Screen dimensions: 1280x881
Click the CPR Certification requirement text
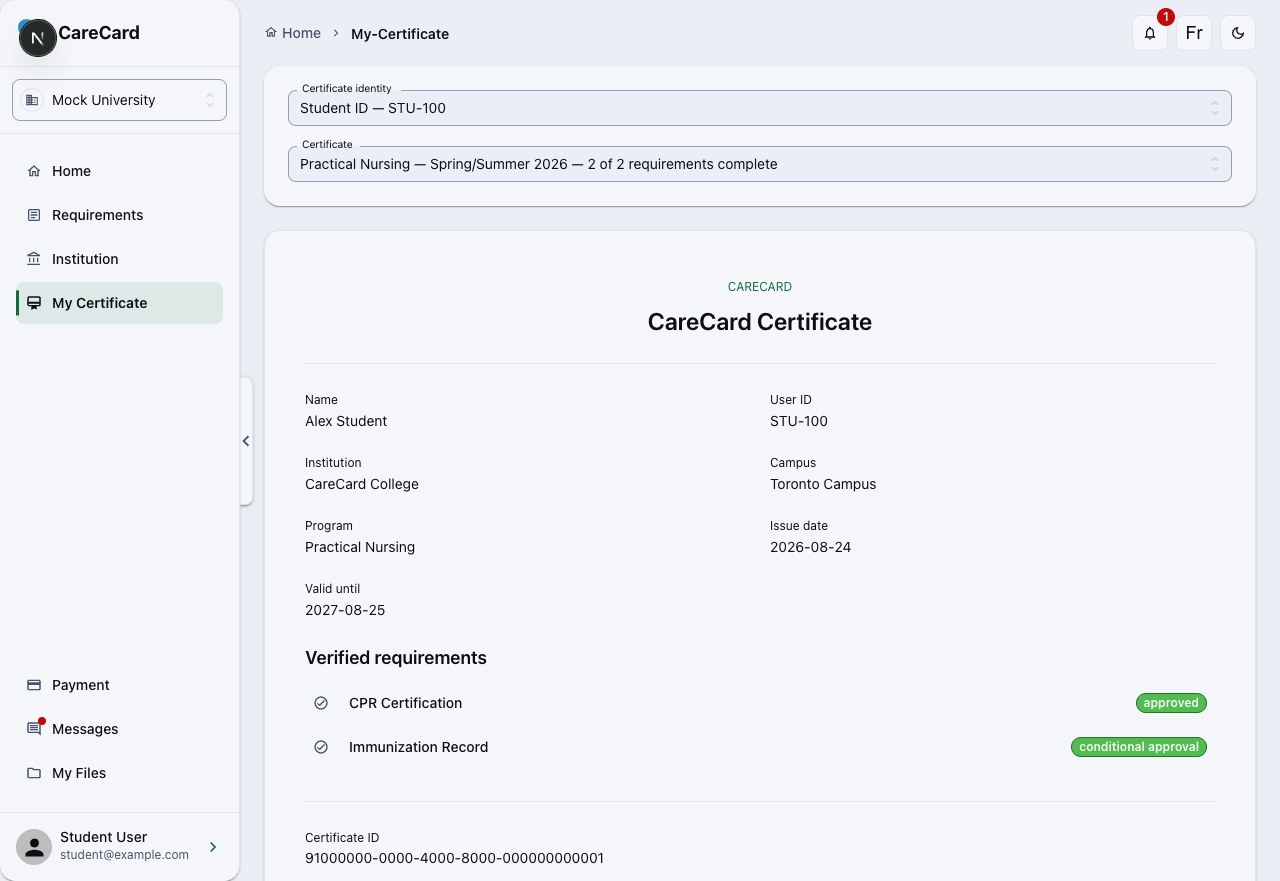click(405, 703)
